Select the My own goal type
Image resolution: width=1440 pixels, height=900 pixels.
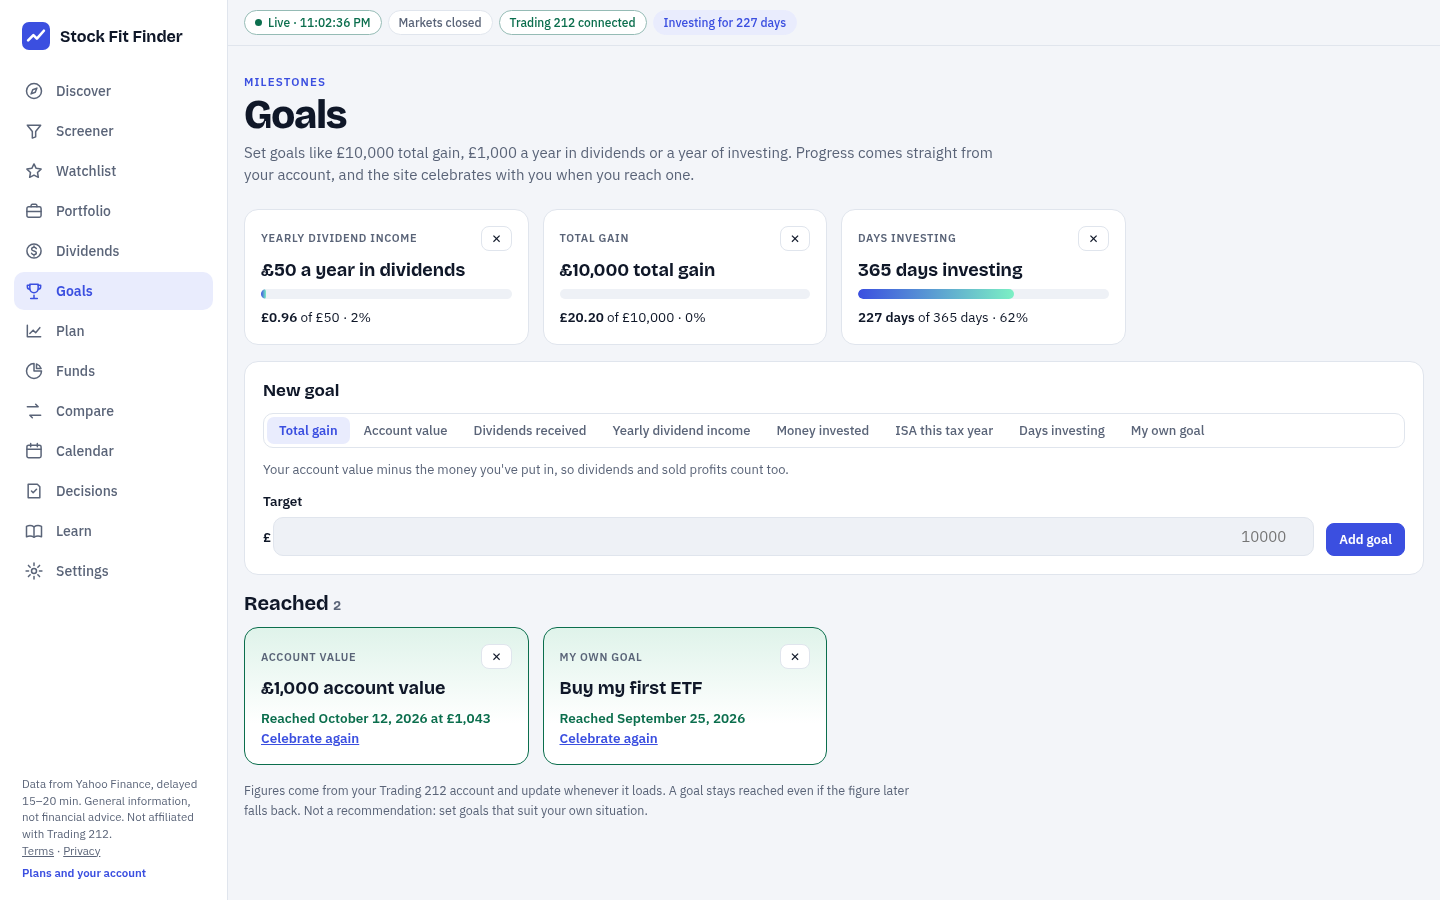click(1167, 431)
